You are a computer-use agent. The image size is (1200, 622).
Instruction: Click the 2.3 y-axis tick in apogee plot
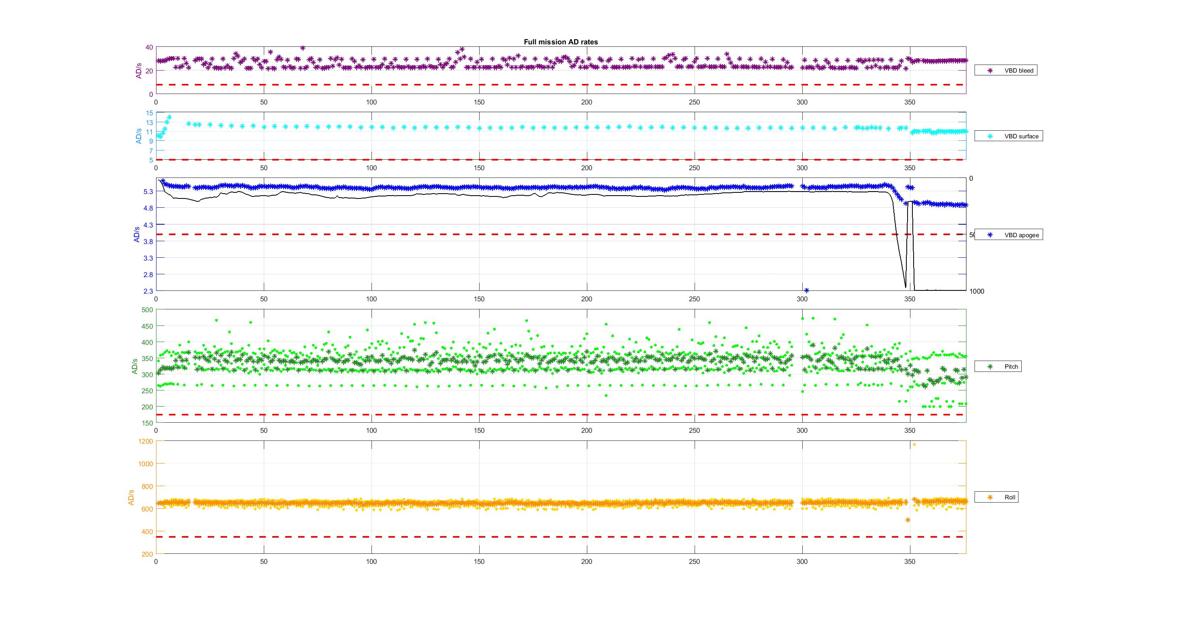pyautogui.click(x=147, y=291)
